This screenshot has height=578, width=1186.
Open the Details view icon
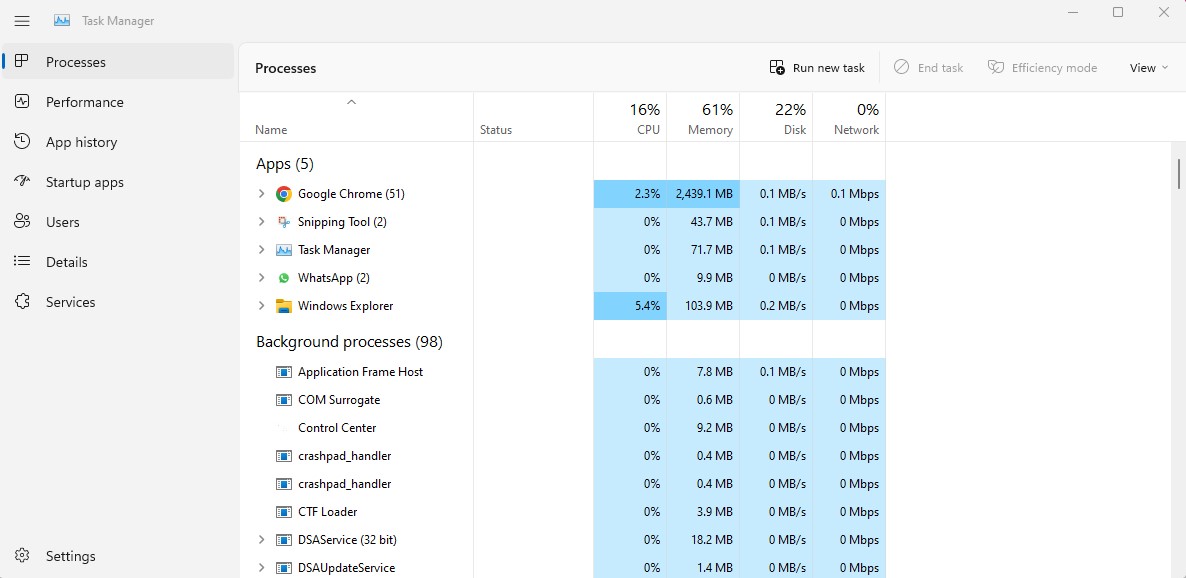[20, 261]
